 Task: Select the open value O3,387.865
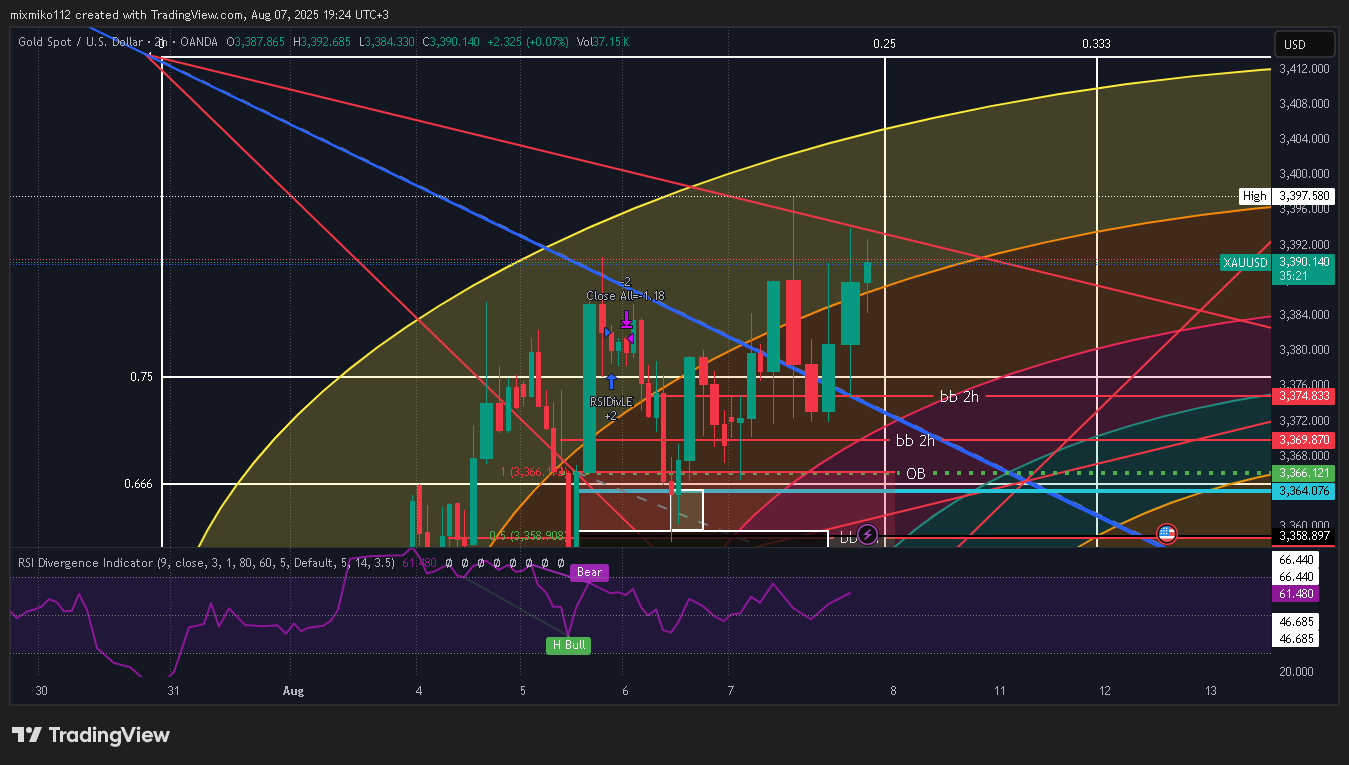coord(256,42)
